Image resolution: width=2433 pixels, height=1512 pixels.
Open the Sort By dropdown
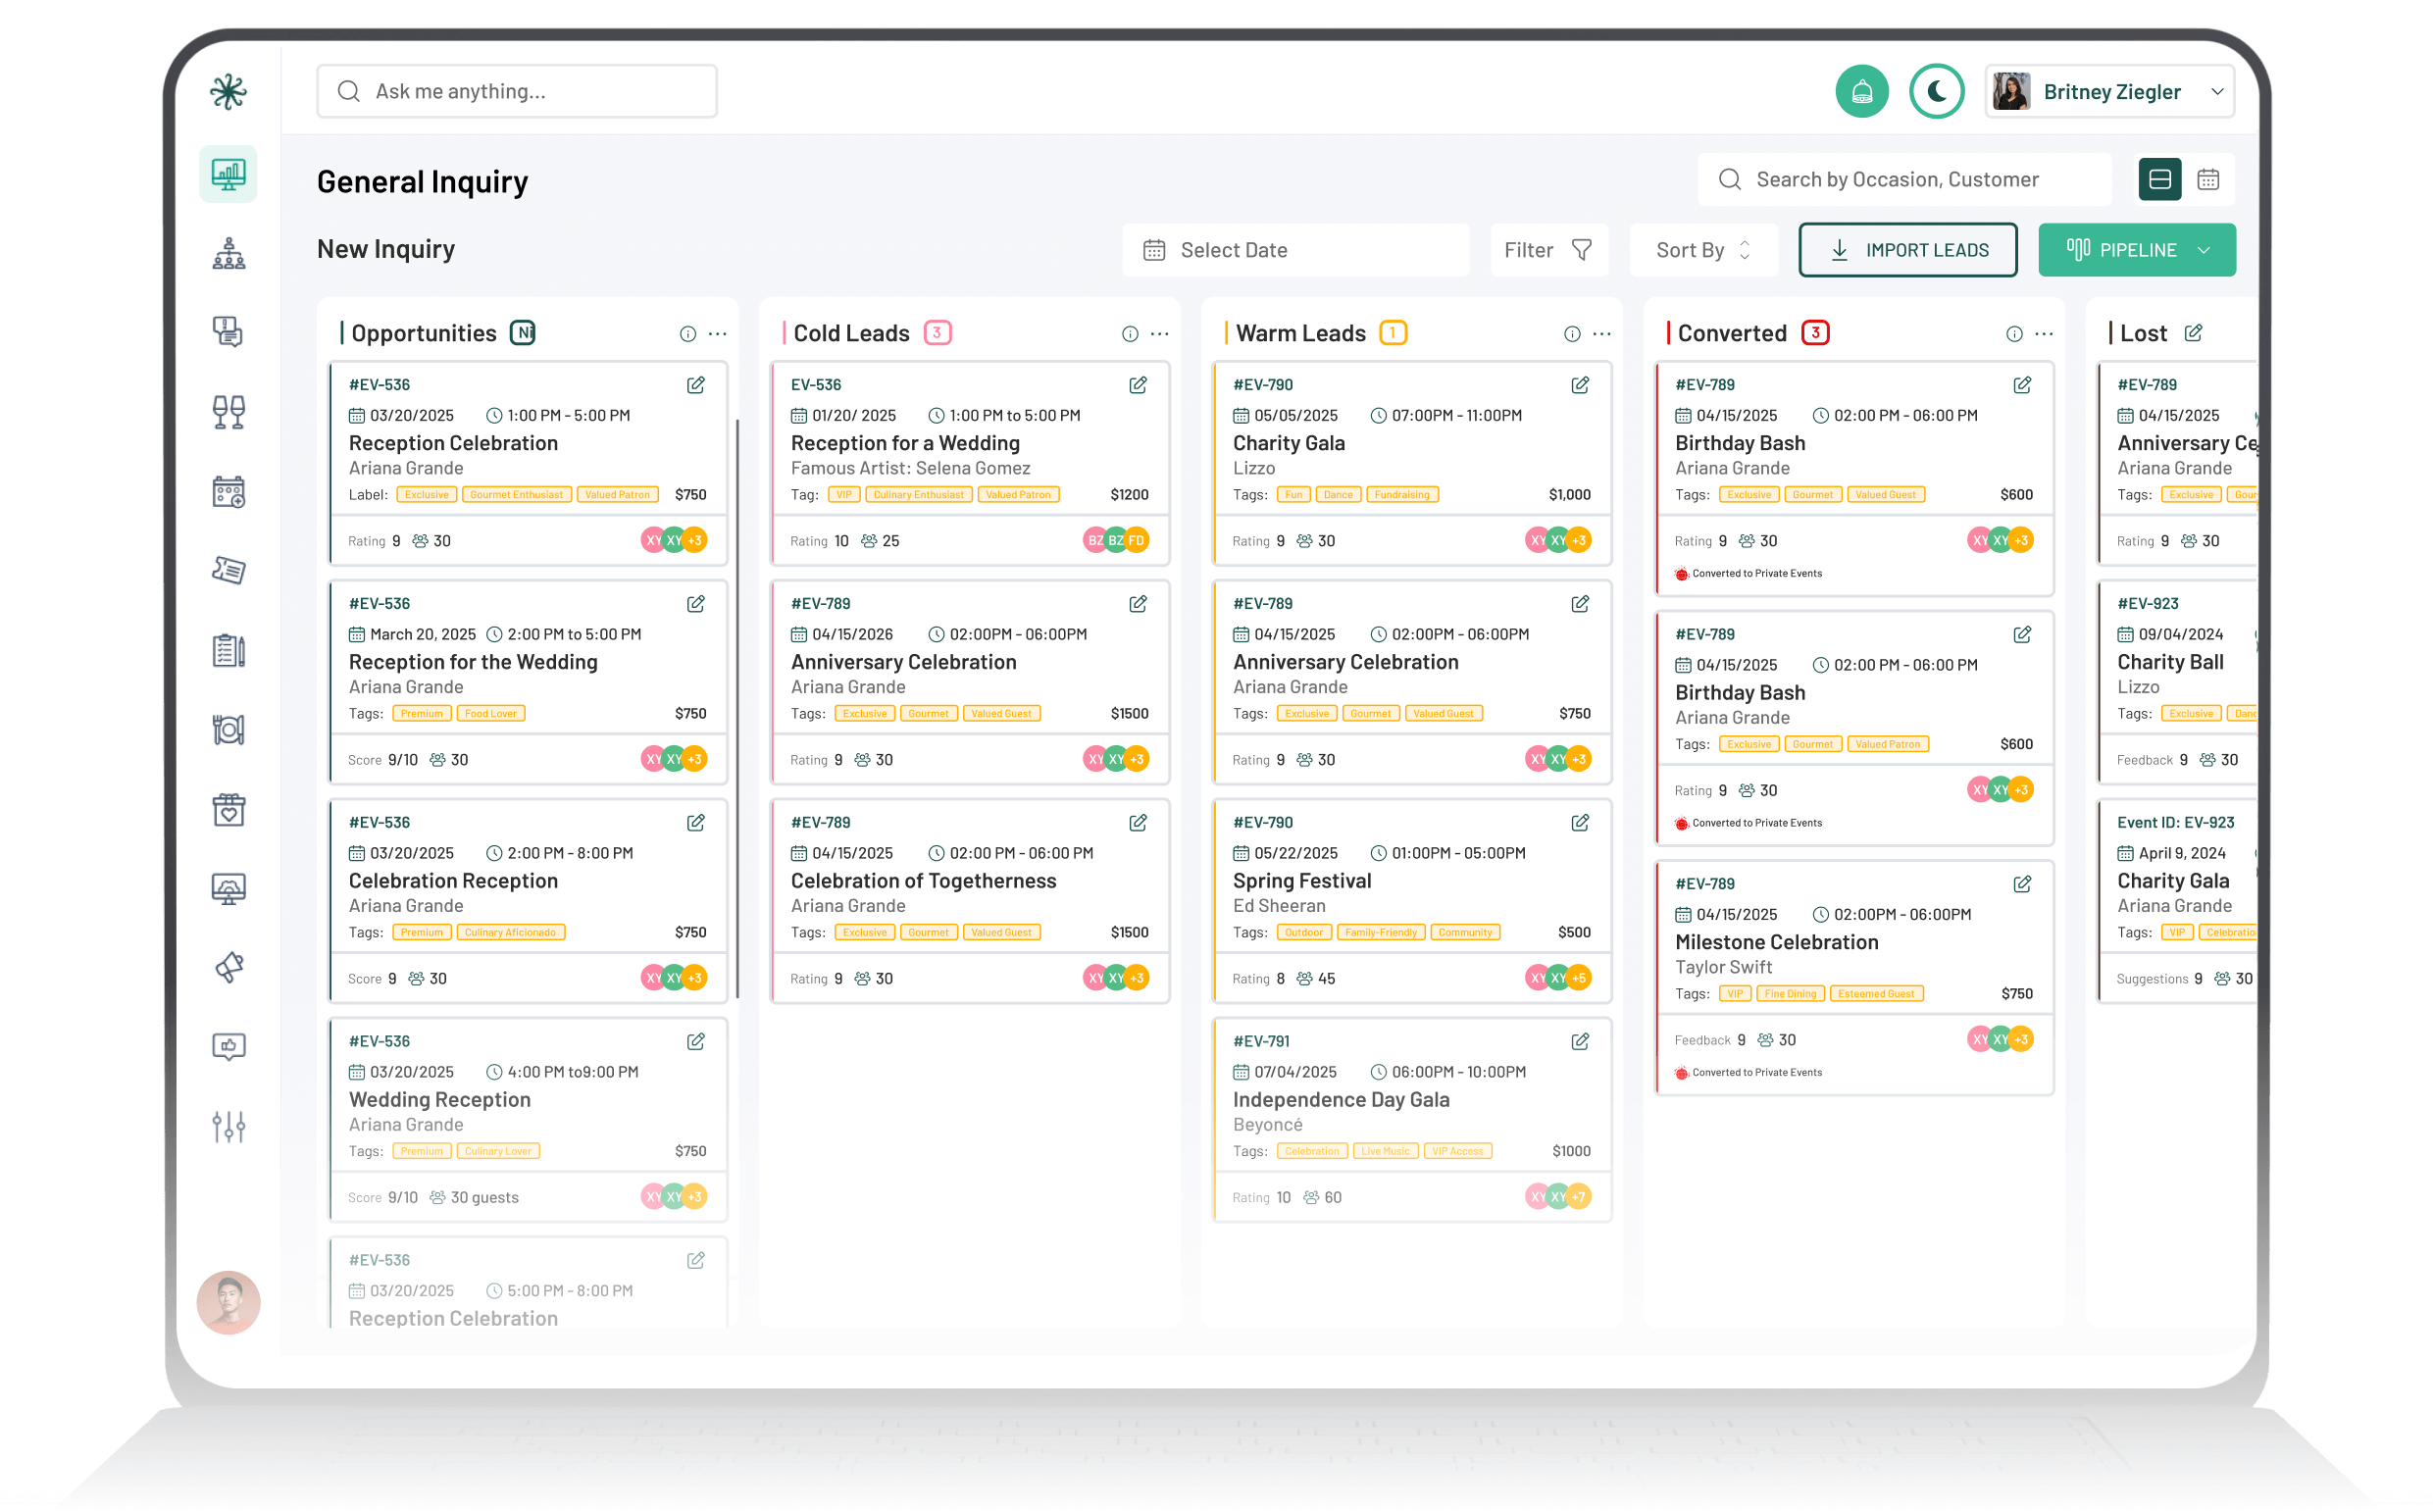click(1702, 250)
